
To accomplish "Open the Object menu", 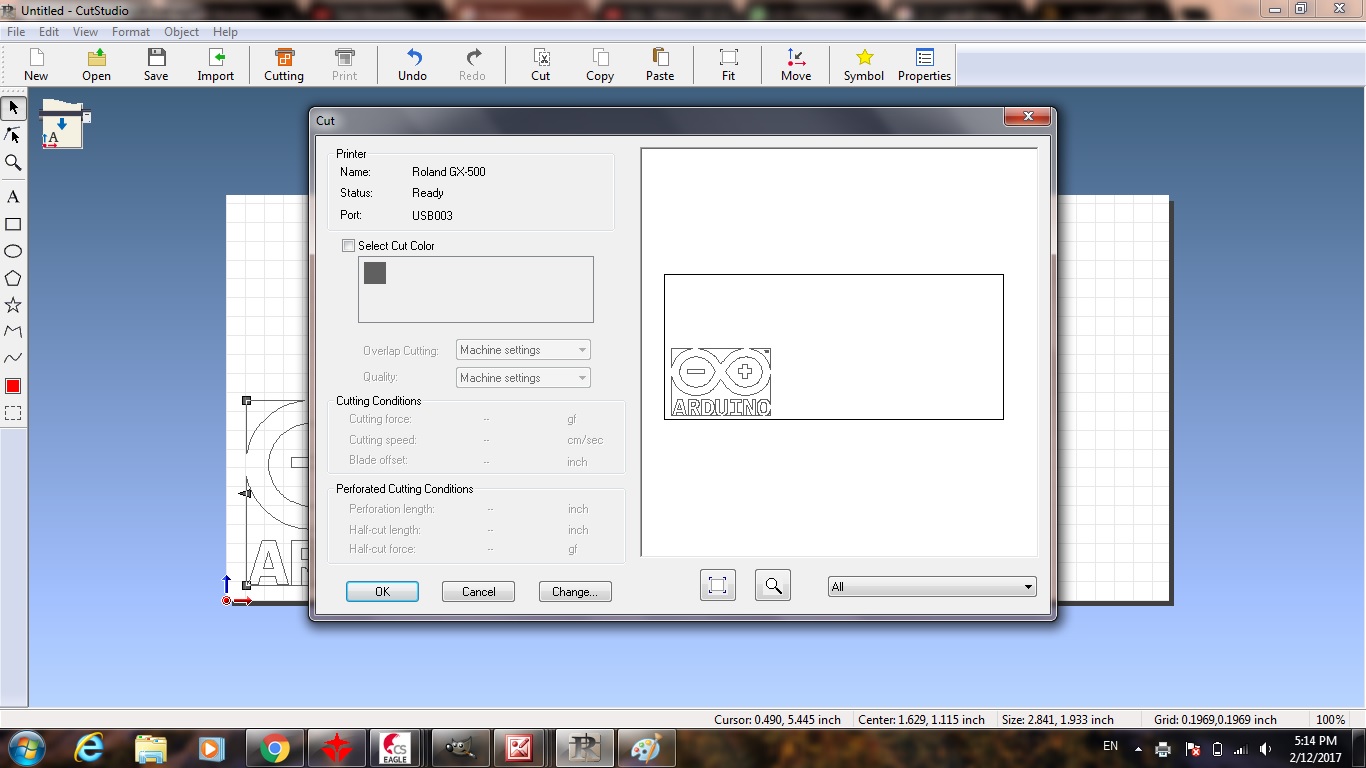I will (x=182, y=32).
